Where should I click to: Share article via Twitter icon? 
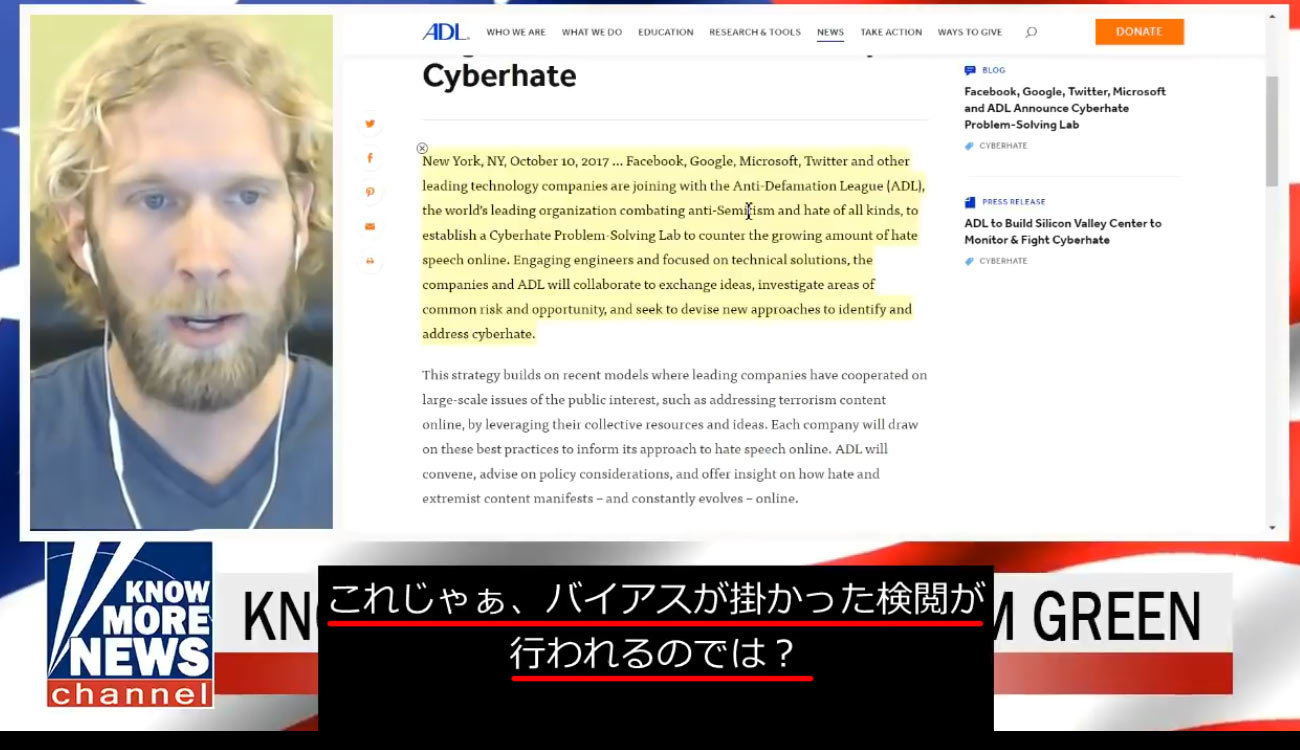coord(370,124)
